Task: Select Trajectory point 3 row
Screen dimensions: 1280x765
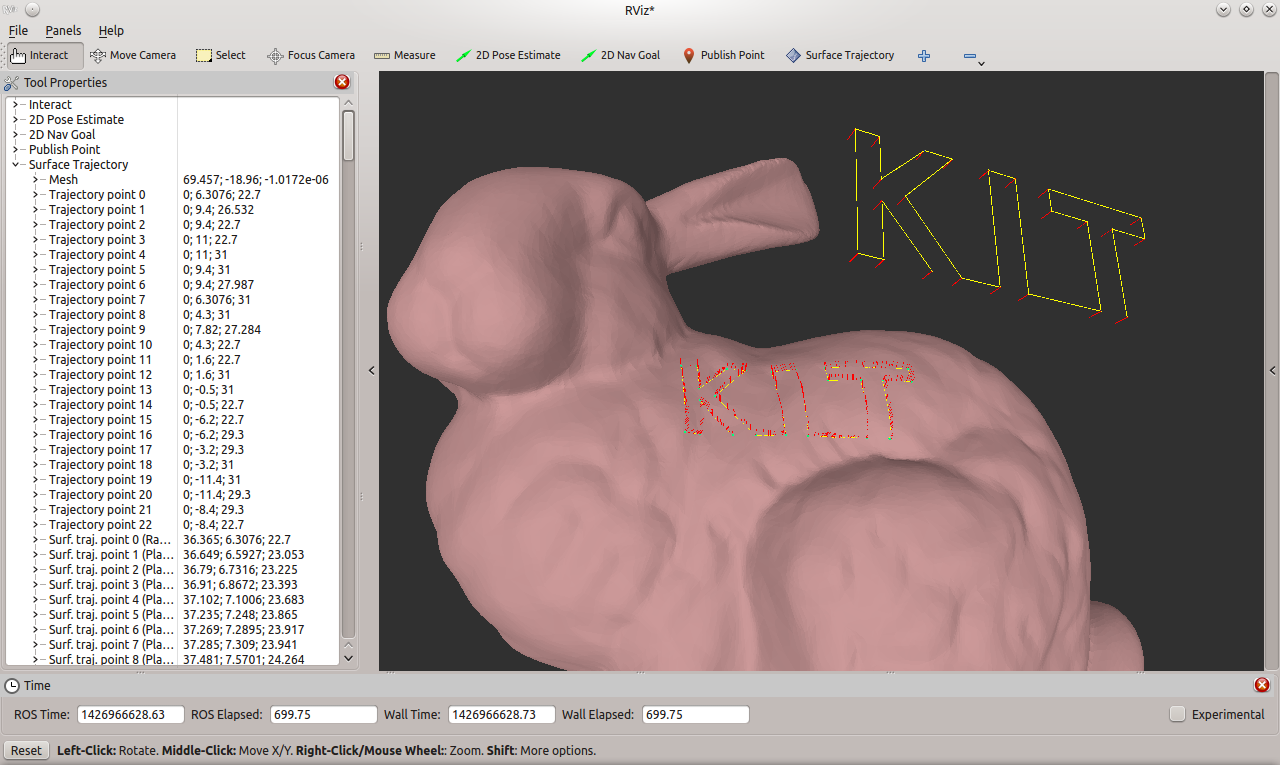Action: 172,240
